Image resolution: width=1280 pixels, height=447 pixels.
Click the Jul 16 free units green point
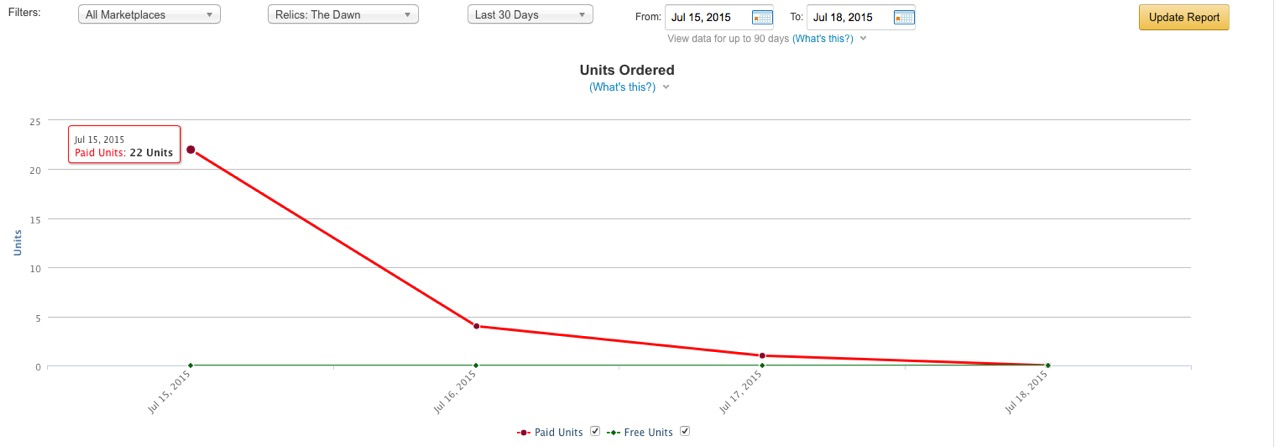click(476, 365)
